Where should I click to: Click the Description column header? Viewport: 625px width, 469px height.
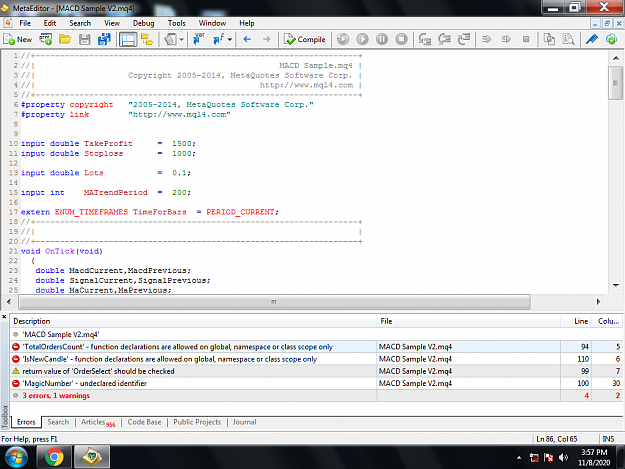[193, 321]
